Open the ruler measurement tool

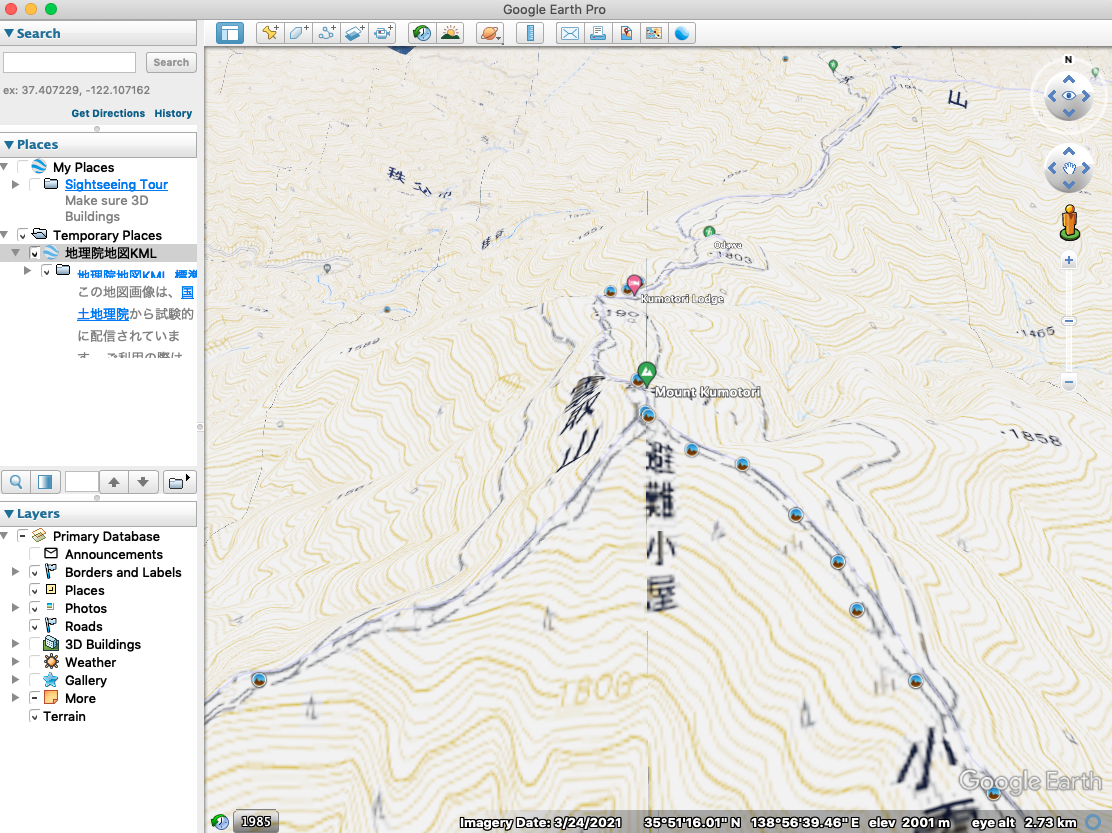point(529,33)
